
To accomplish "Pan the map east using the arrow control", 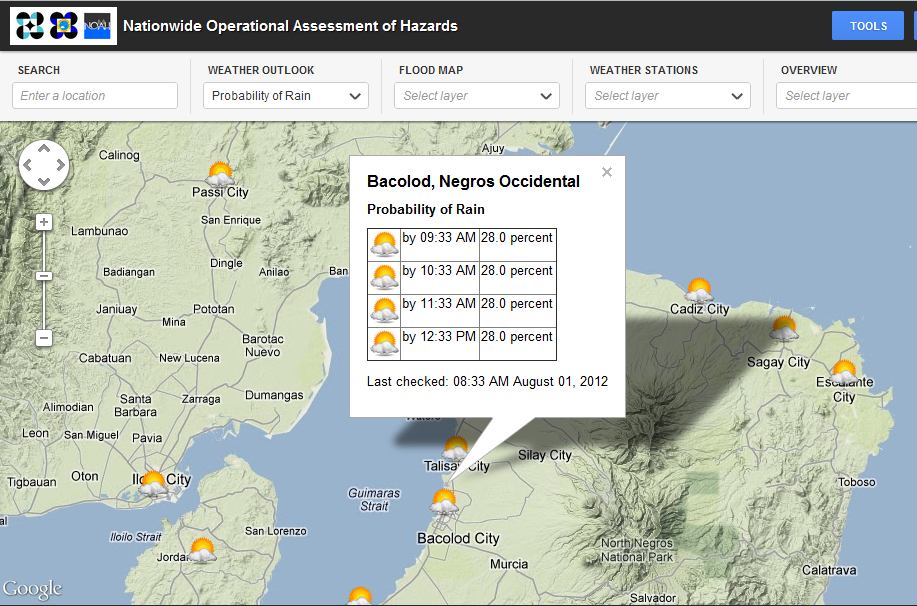I will point(60,166).
